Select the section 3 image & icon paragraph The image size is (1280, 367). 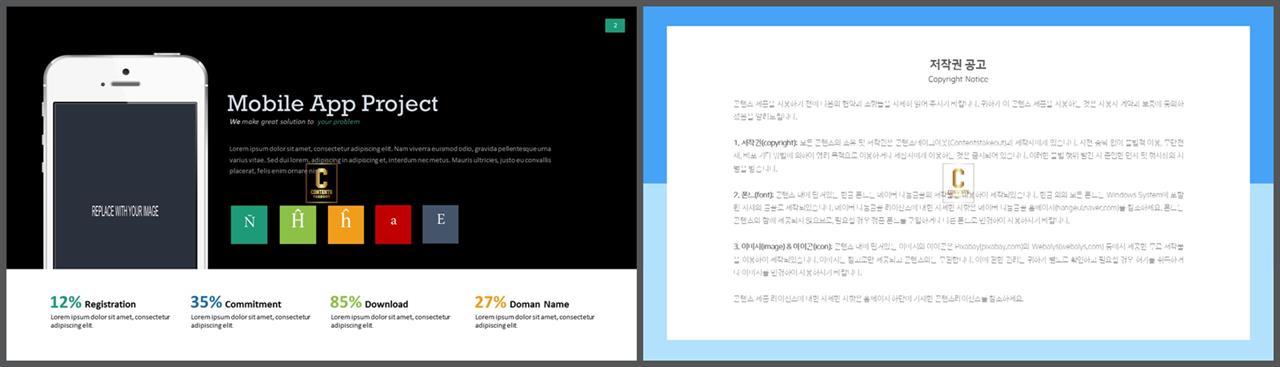[x=958, y=259]
